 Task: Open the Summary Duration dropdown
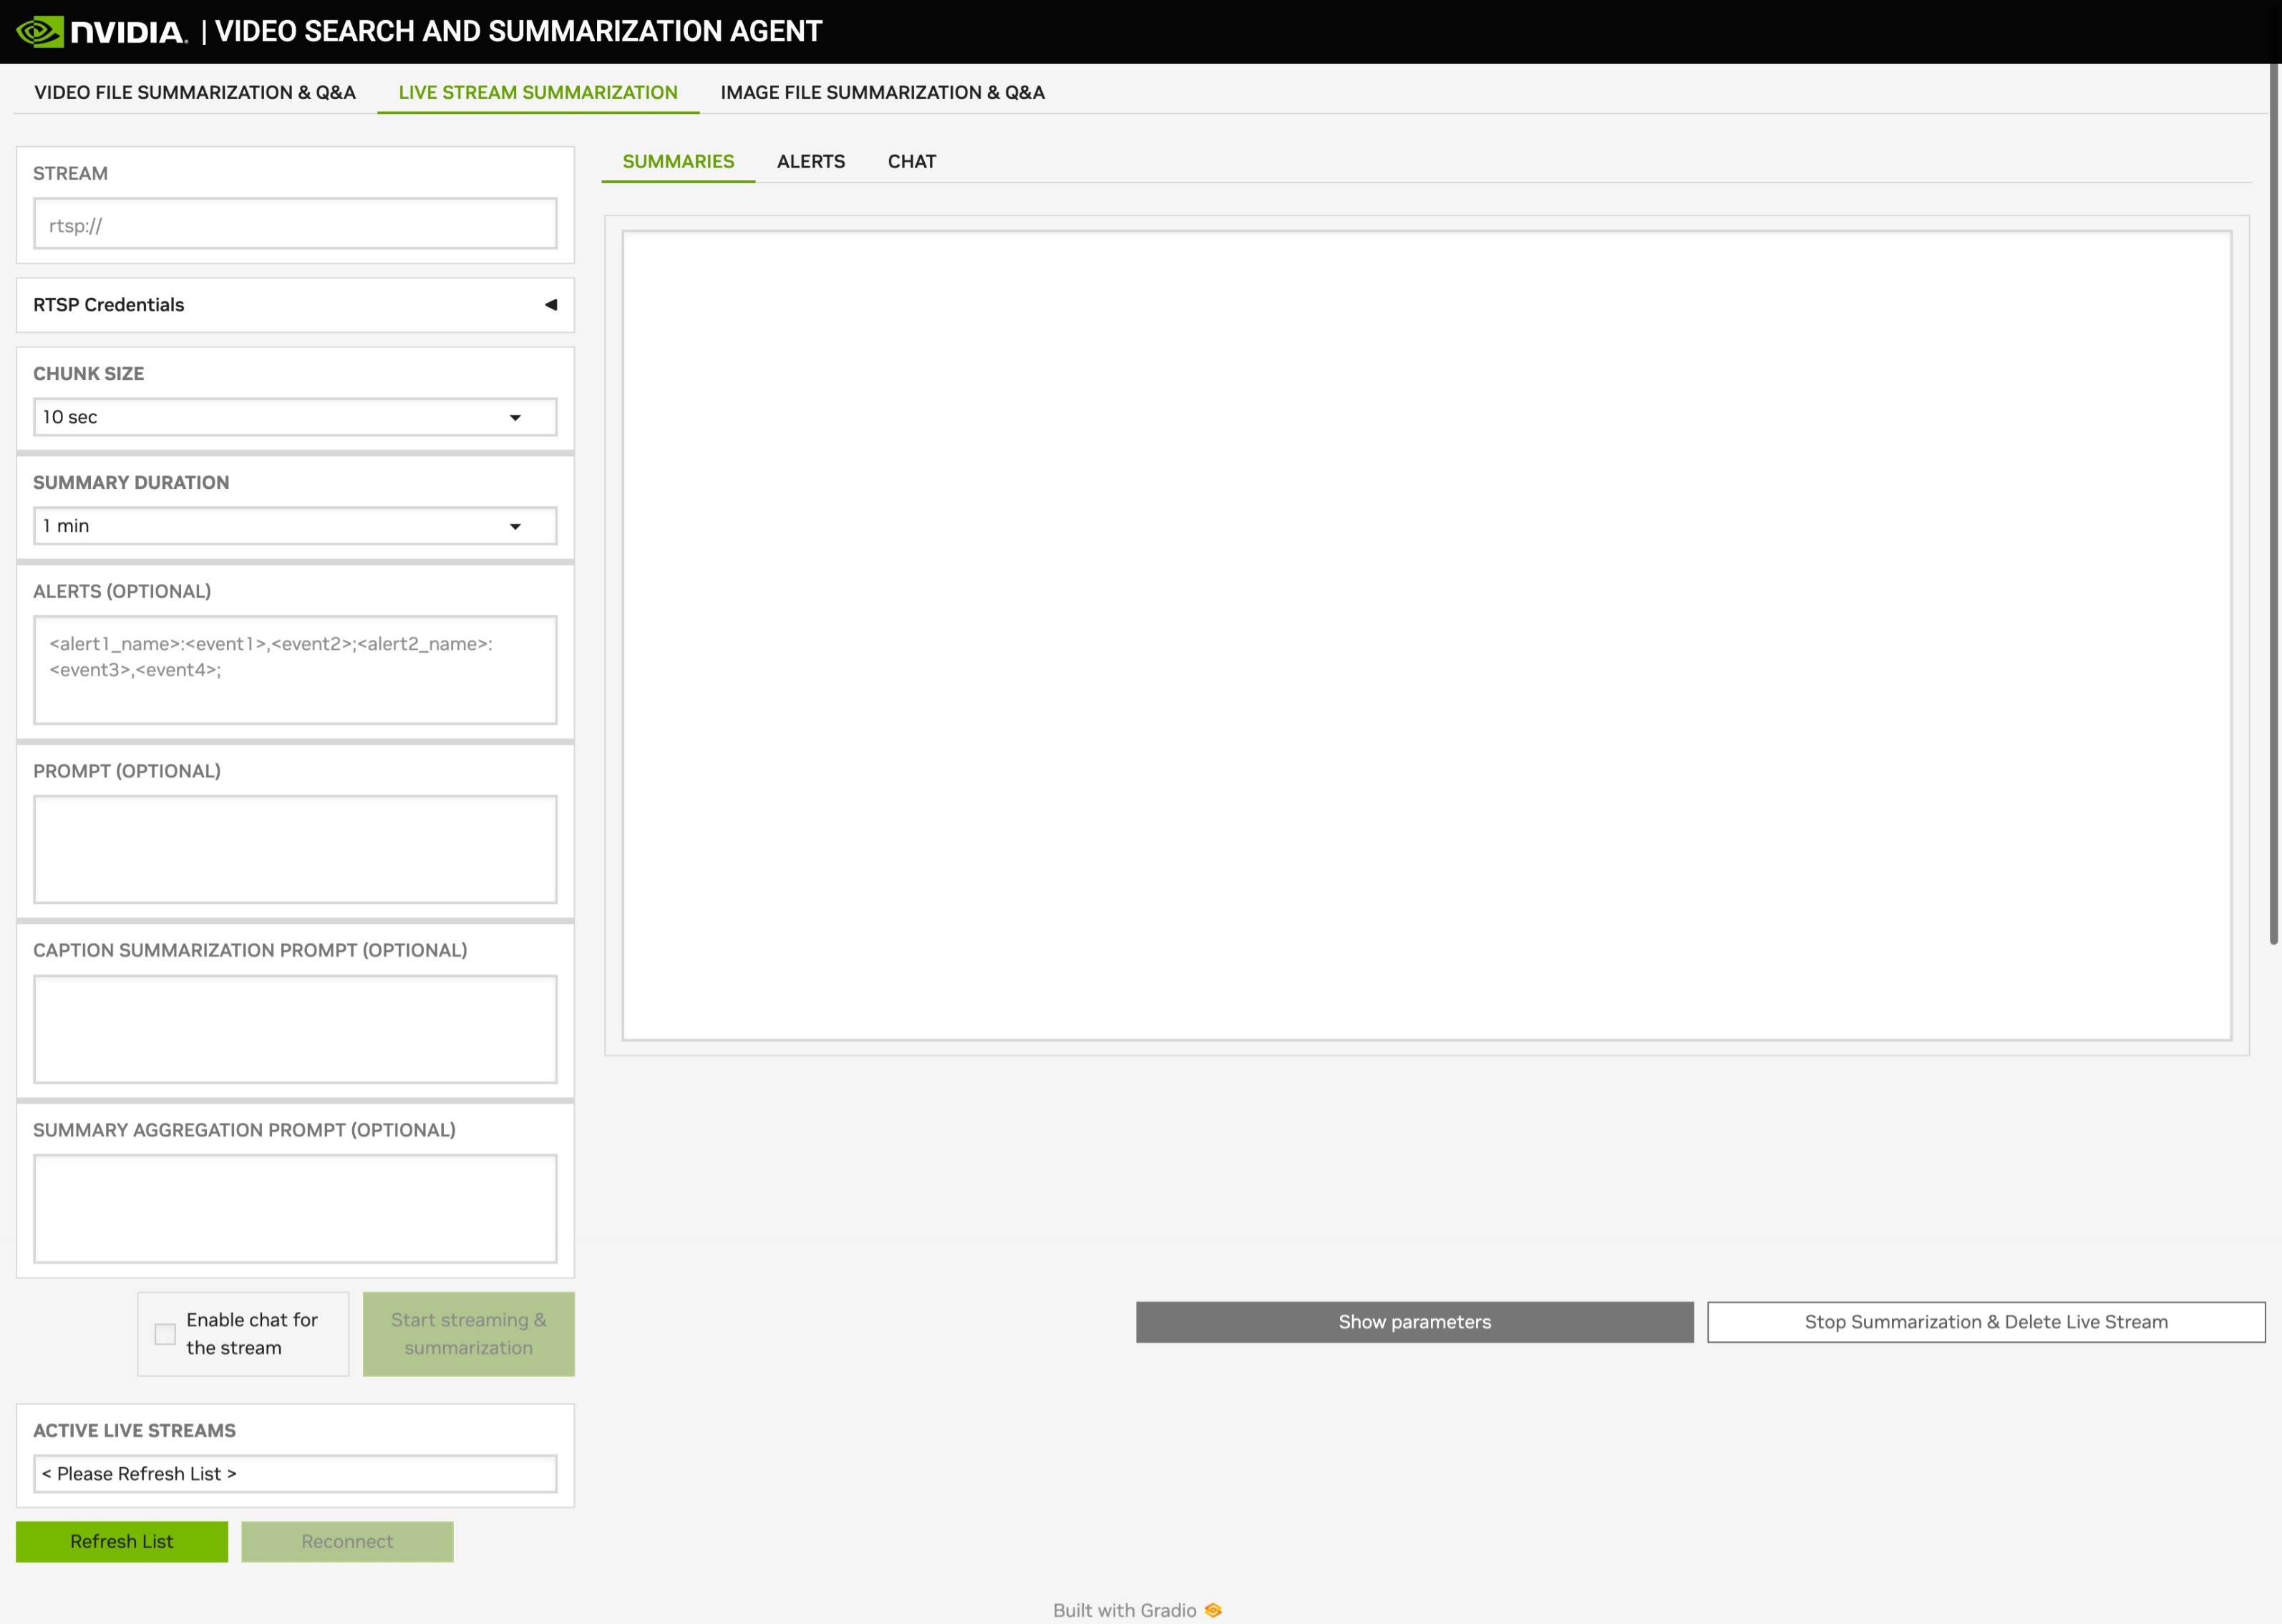[295, 526]
